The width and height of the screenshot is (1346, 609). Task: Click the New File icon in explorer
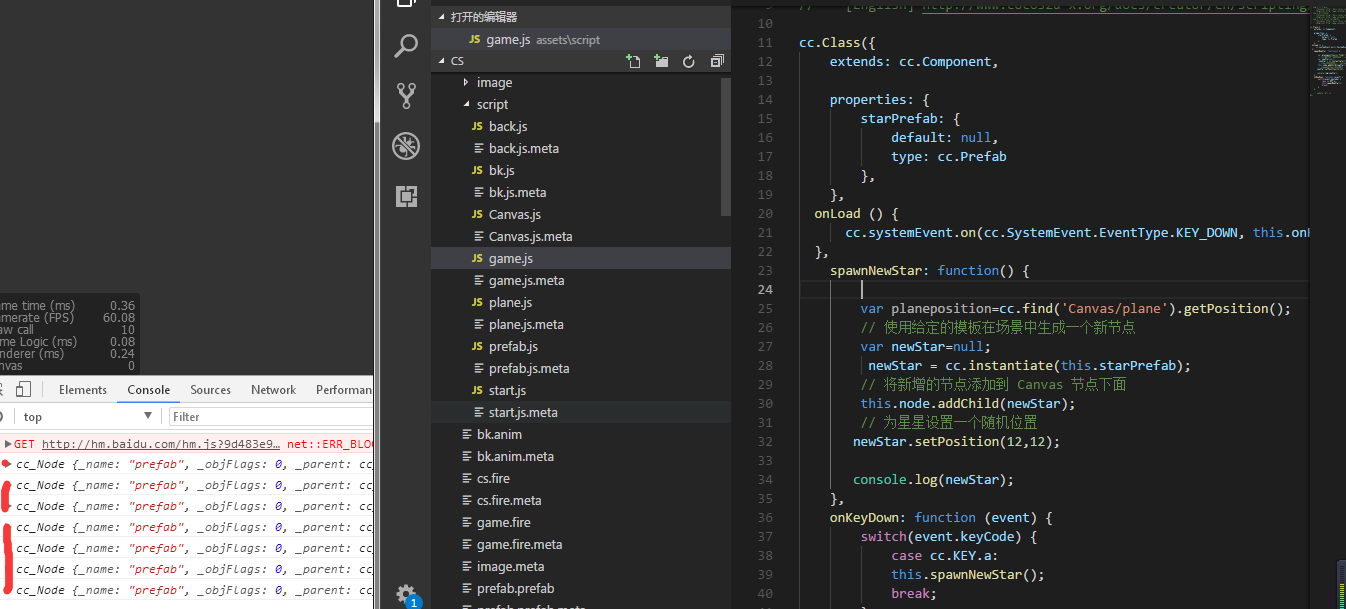(x=633, y=62)
